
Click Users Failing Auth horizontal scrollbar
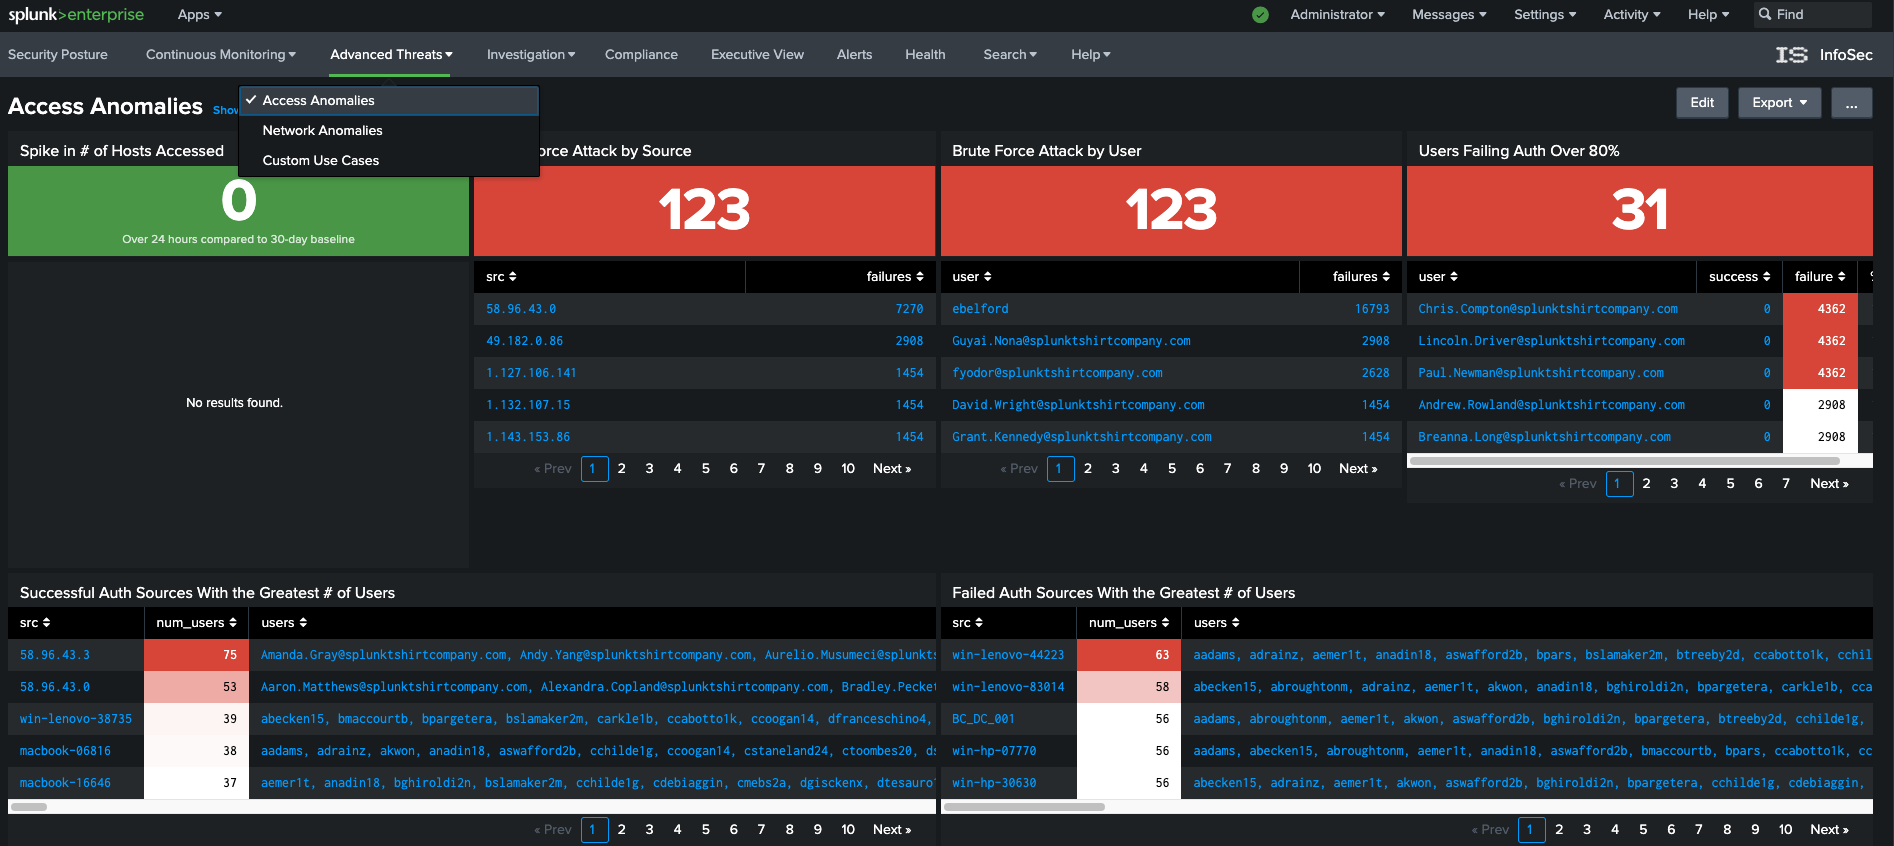tap(1625, 461)
